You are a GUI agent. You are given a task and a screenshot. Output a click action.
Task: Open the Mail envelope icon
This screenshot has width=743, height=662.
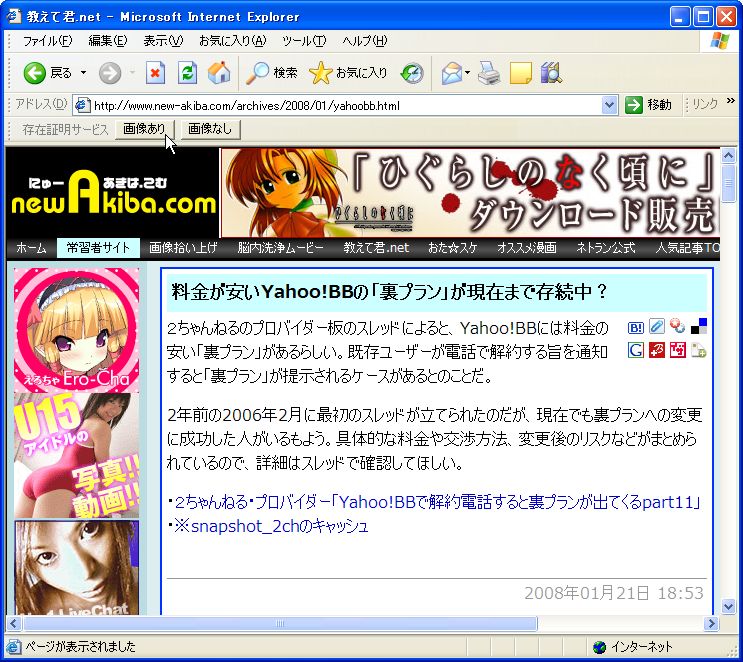click(x=452, y=73)
